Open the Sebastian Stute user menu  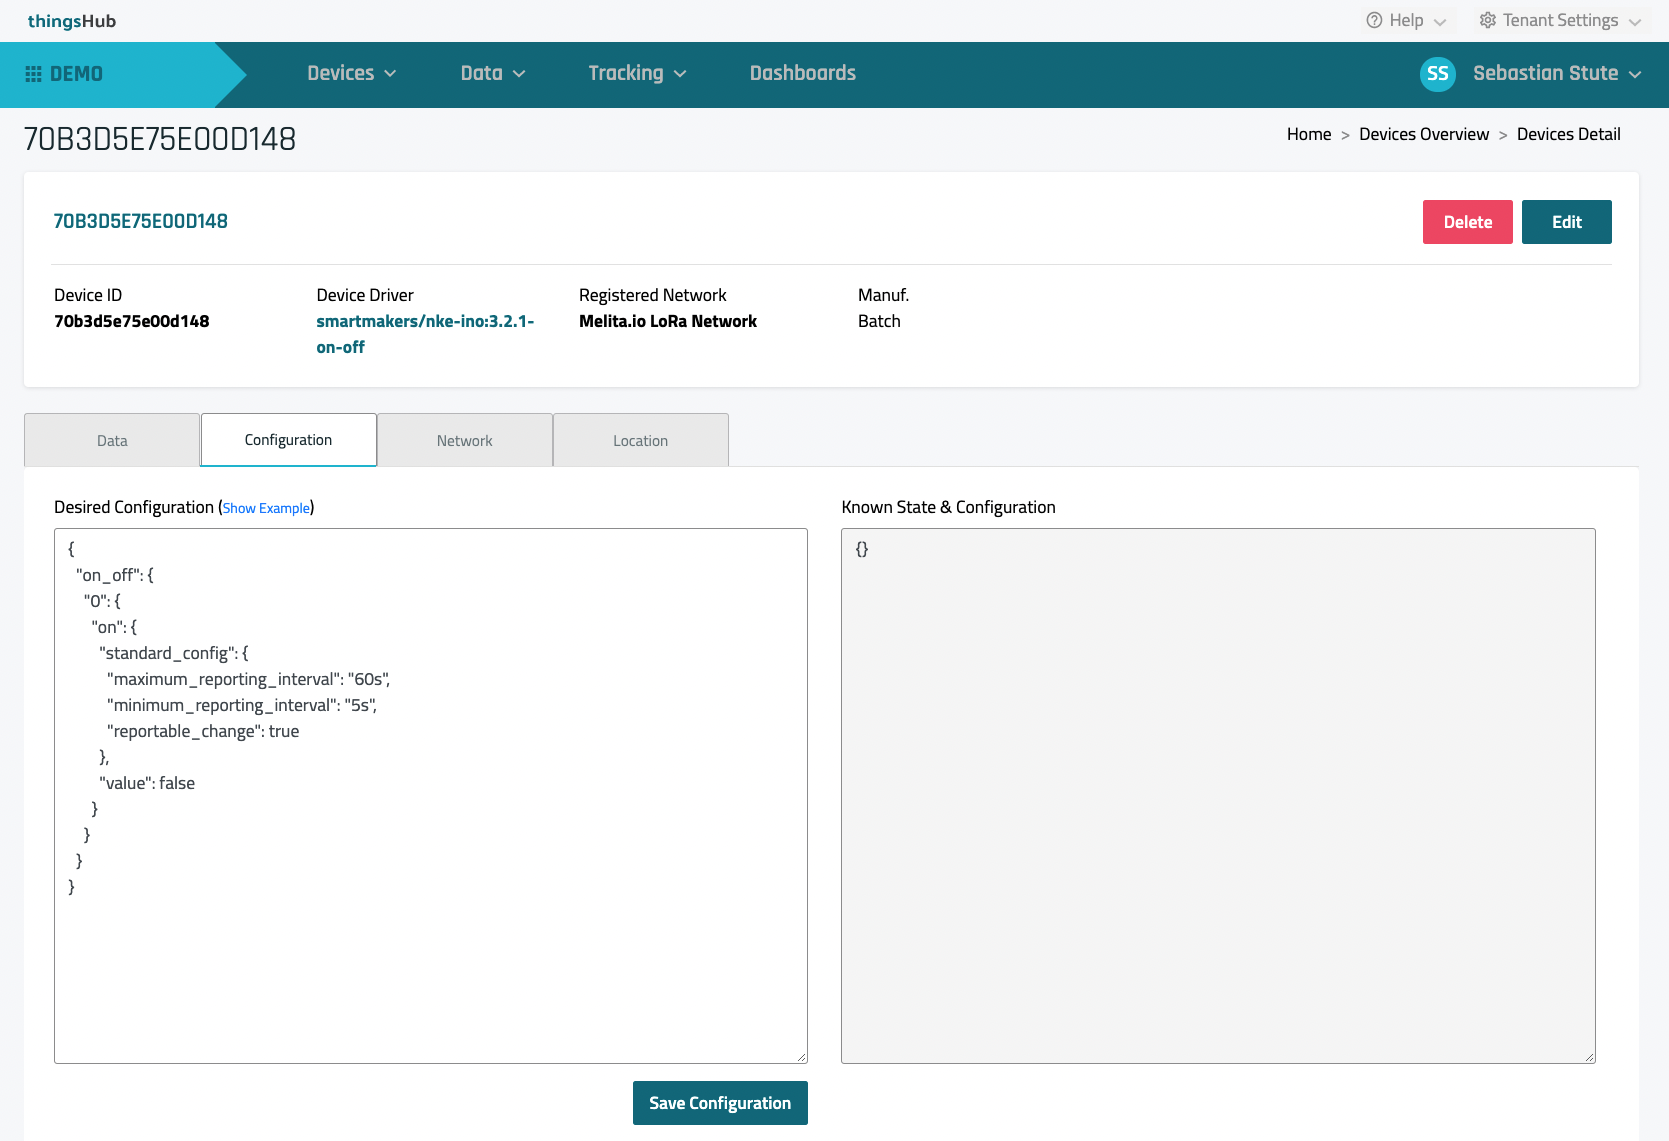click(x=1556, y=74)
